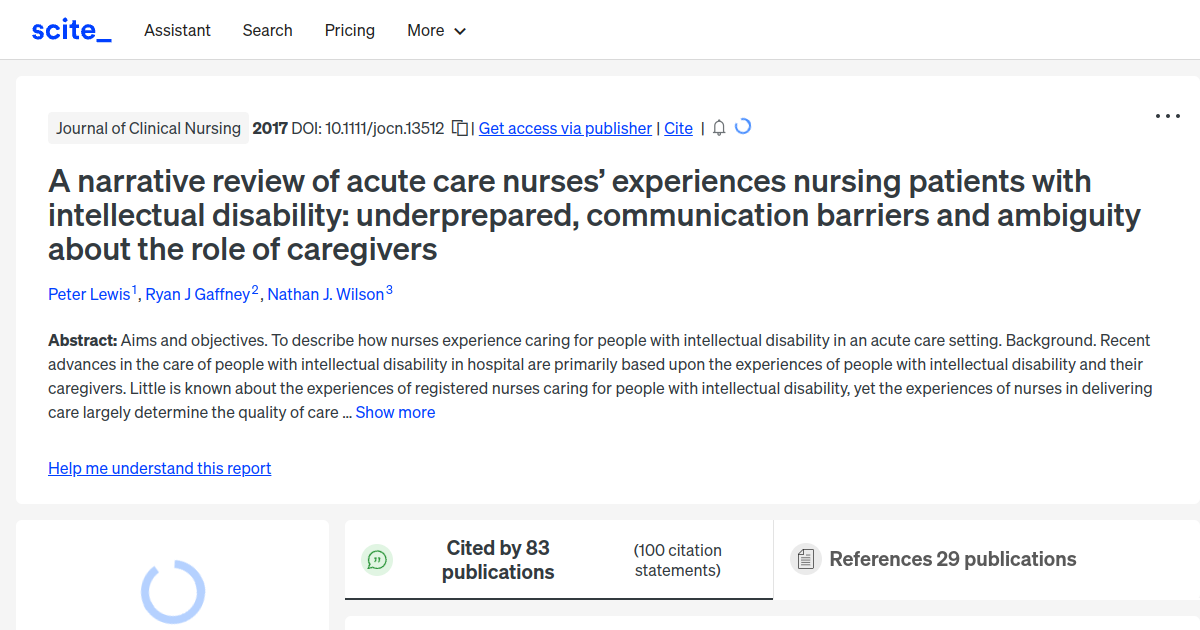Open author profile for Nathan J. Wilson

[x=325, y=294]
